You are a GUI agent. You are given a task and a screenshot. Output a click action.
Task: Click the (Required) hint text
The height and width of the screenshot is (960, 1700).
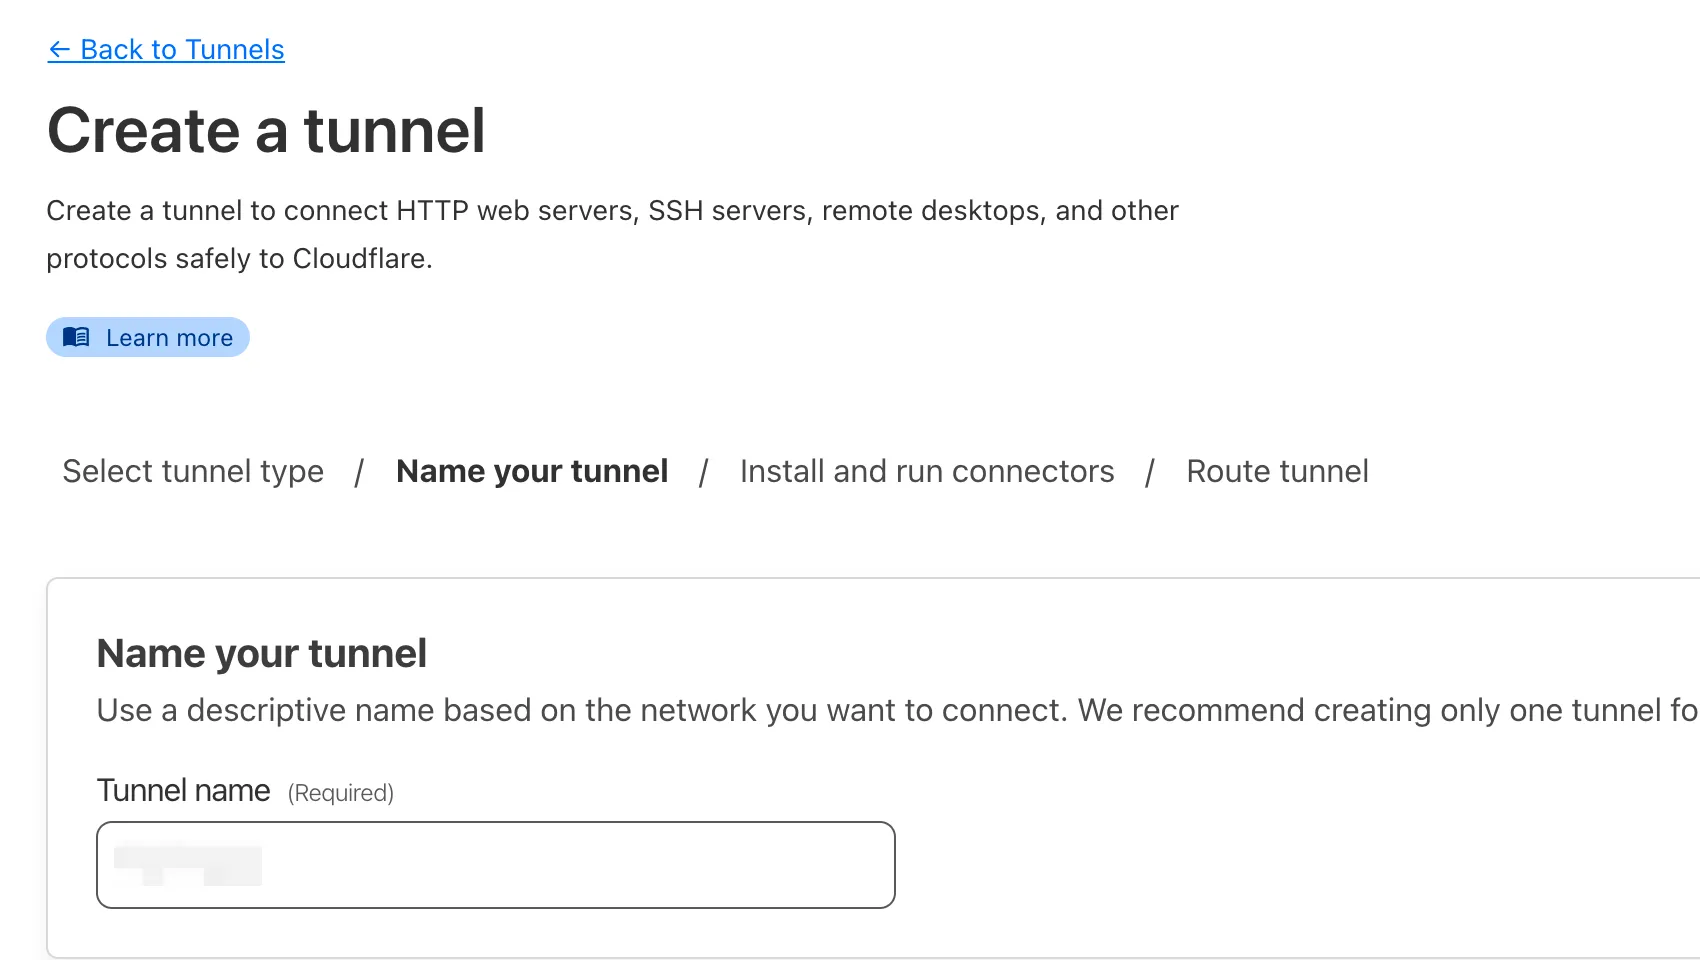[341, 793]
